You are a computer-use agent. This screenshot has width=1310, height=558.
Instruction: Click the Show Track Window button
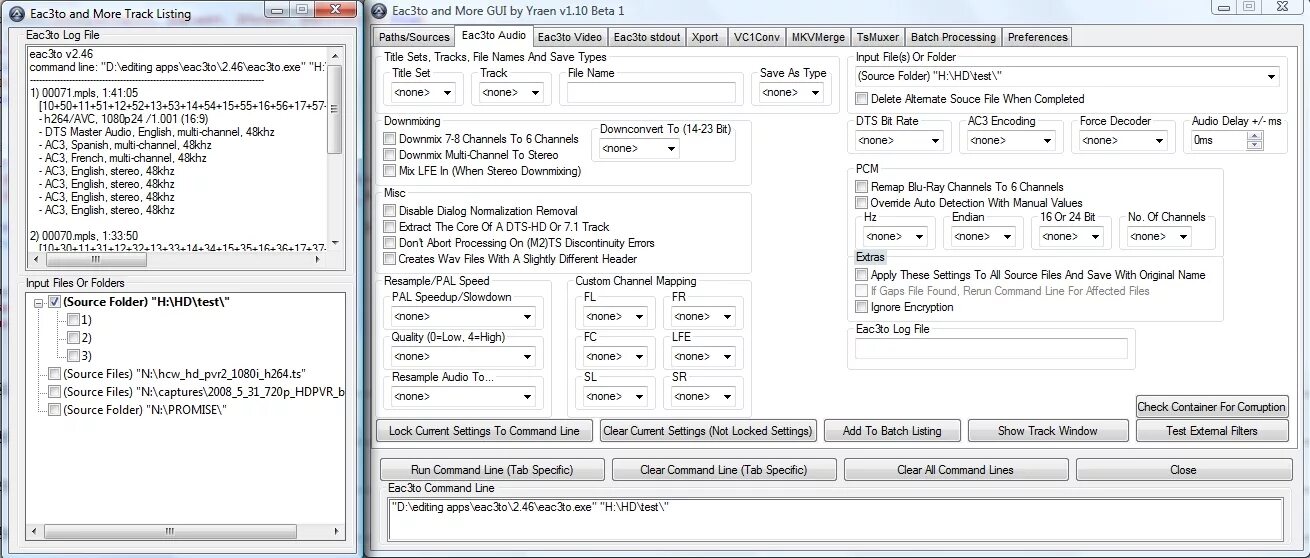point(1048,431)
